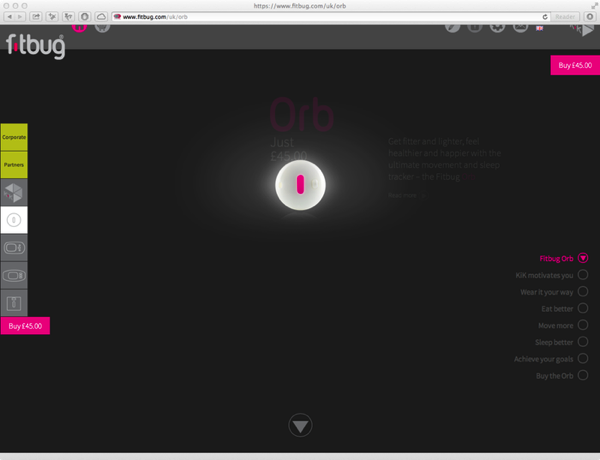Select the 'Achieve your goals' section circle
The image size is (600, 460).
pos(583,359)
